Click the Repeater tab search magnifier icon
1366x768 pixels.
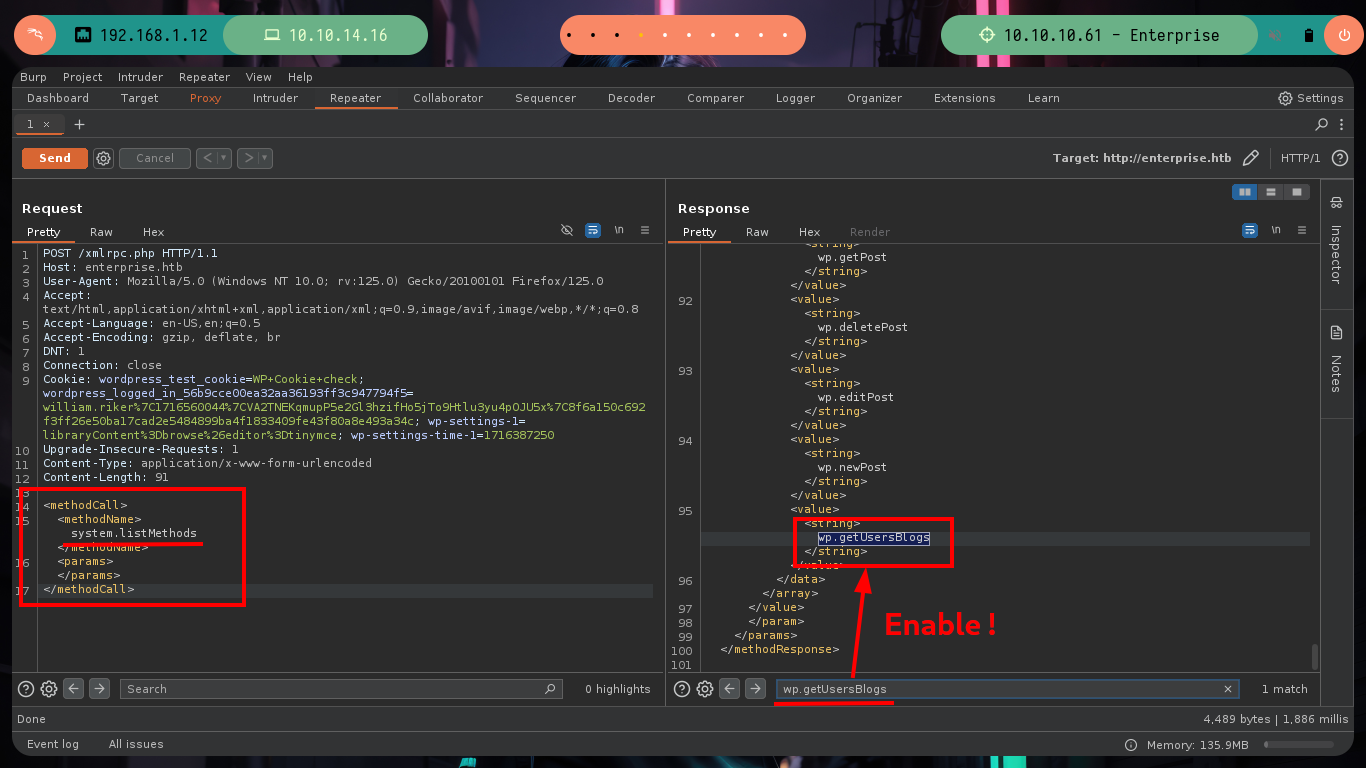coord(1321,124)
